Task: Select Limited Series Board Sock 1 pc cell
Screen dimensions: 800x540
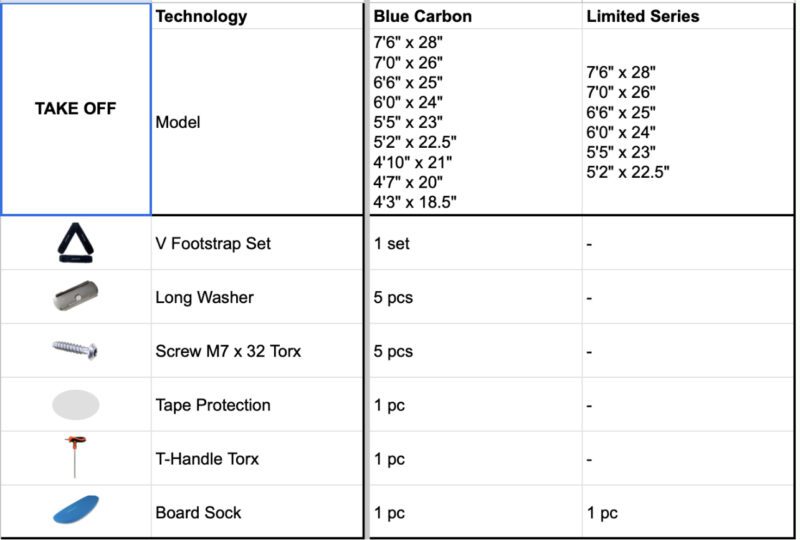Action: coord(690,513)
